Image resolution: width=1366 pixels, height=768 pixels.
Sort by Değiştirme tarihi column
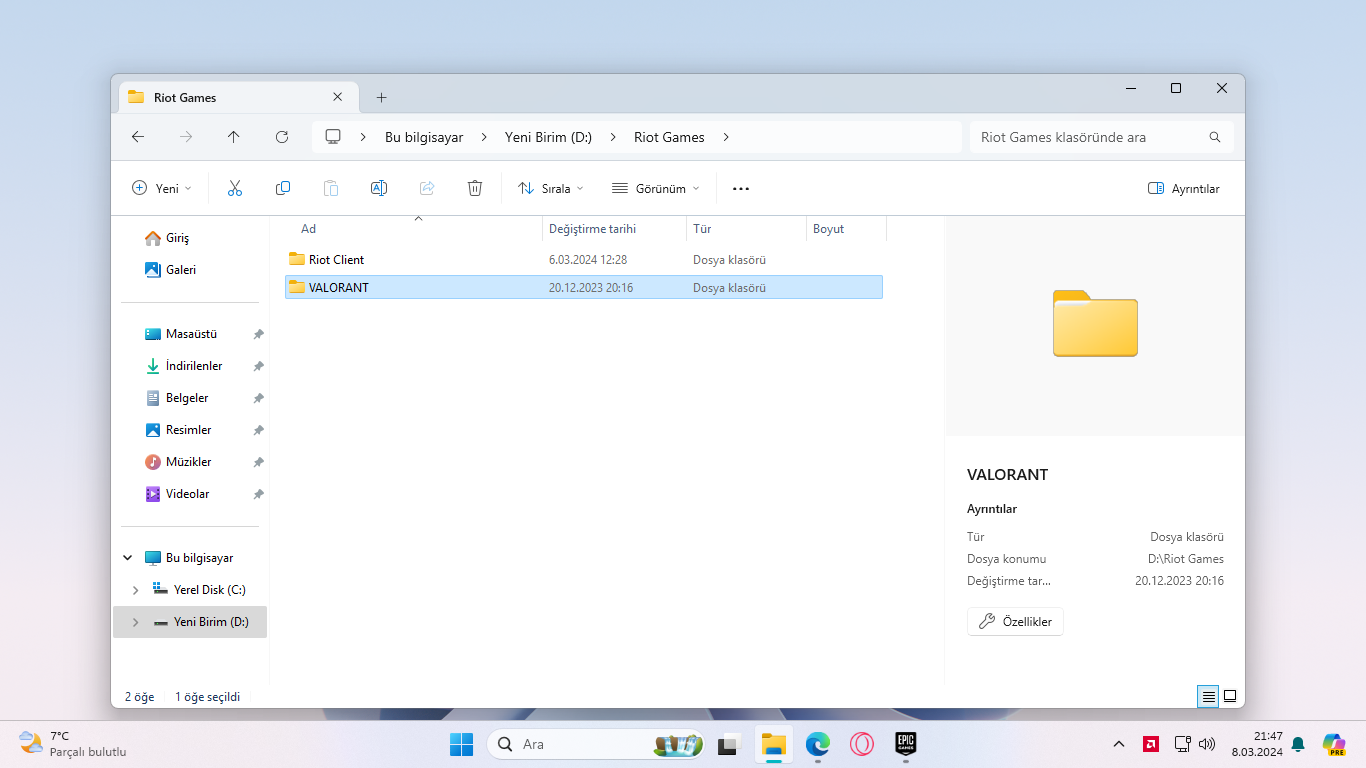point(614,229)
